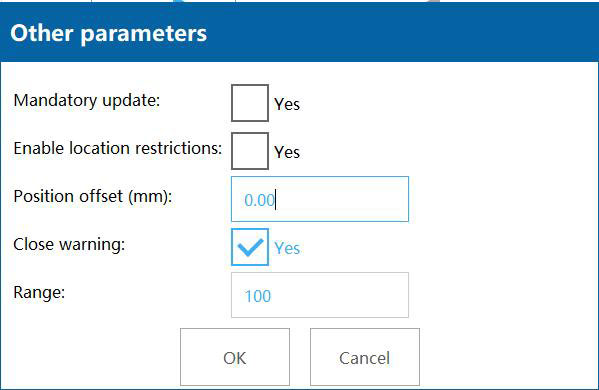The image size is (599, 390).
Task: Tick the Enable location restrictions checkbox
Action: click(x=250, y=151)
